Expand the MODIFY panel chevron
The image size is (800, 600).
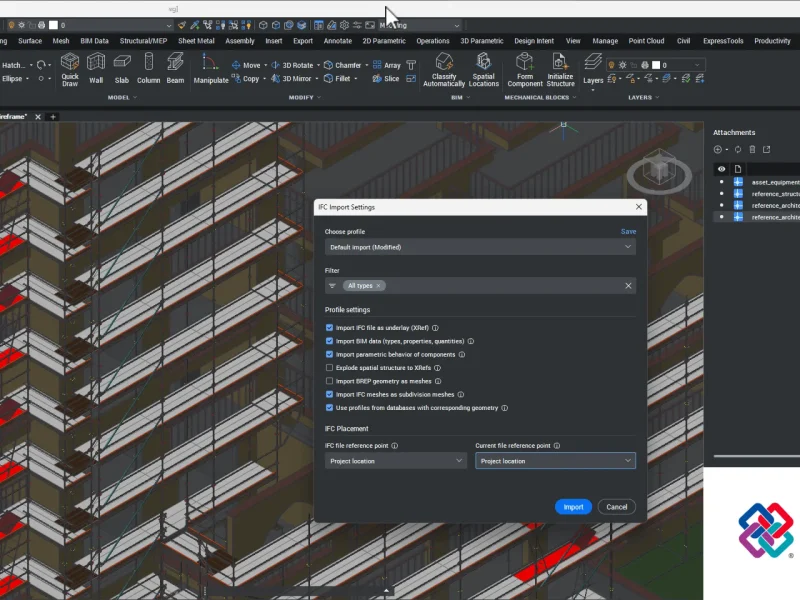click(x=319, y=97)
